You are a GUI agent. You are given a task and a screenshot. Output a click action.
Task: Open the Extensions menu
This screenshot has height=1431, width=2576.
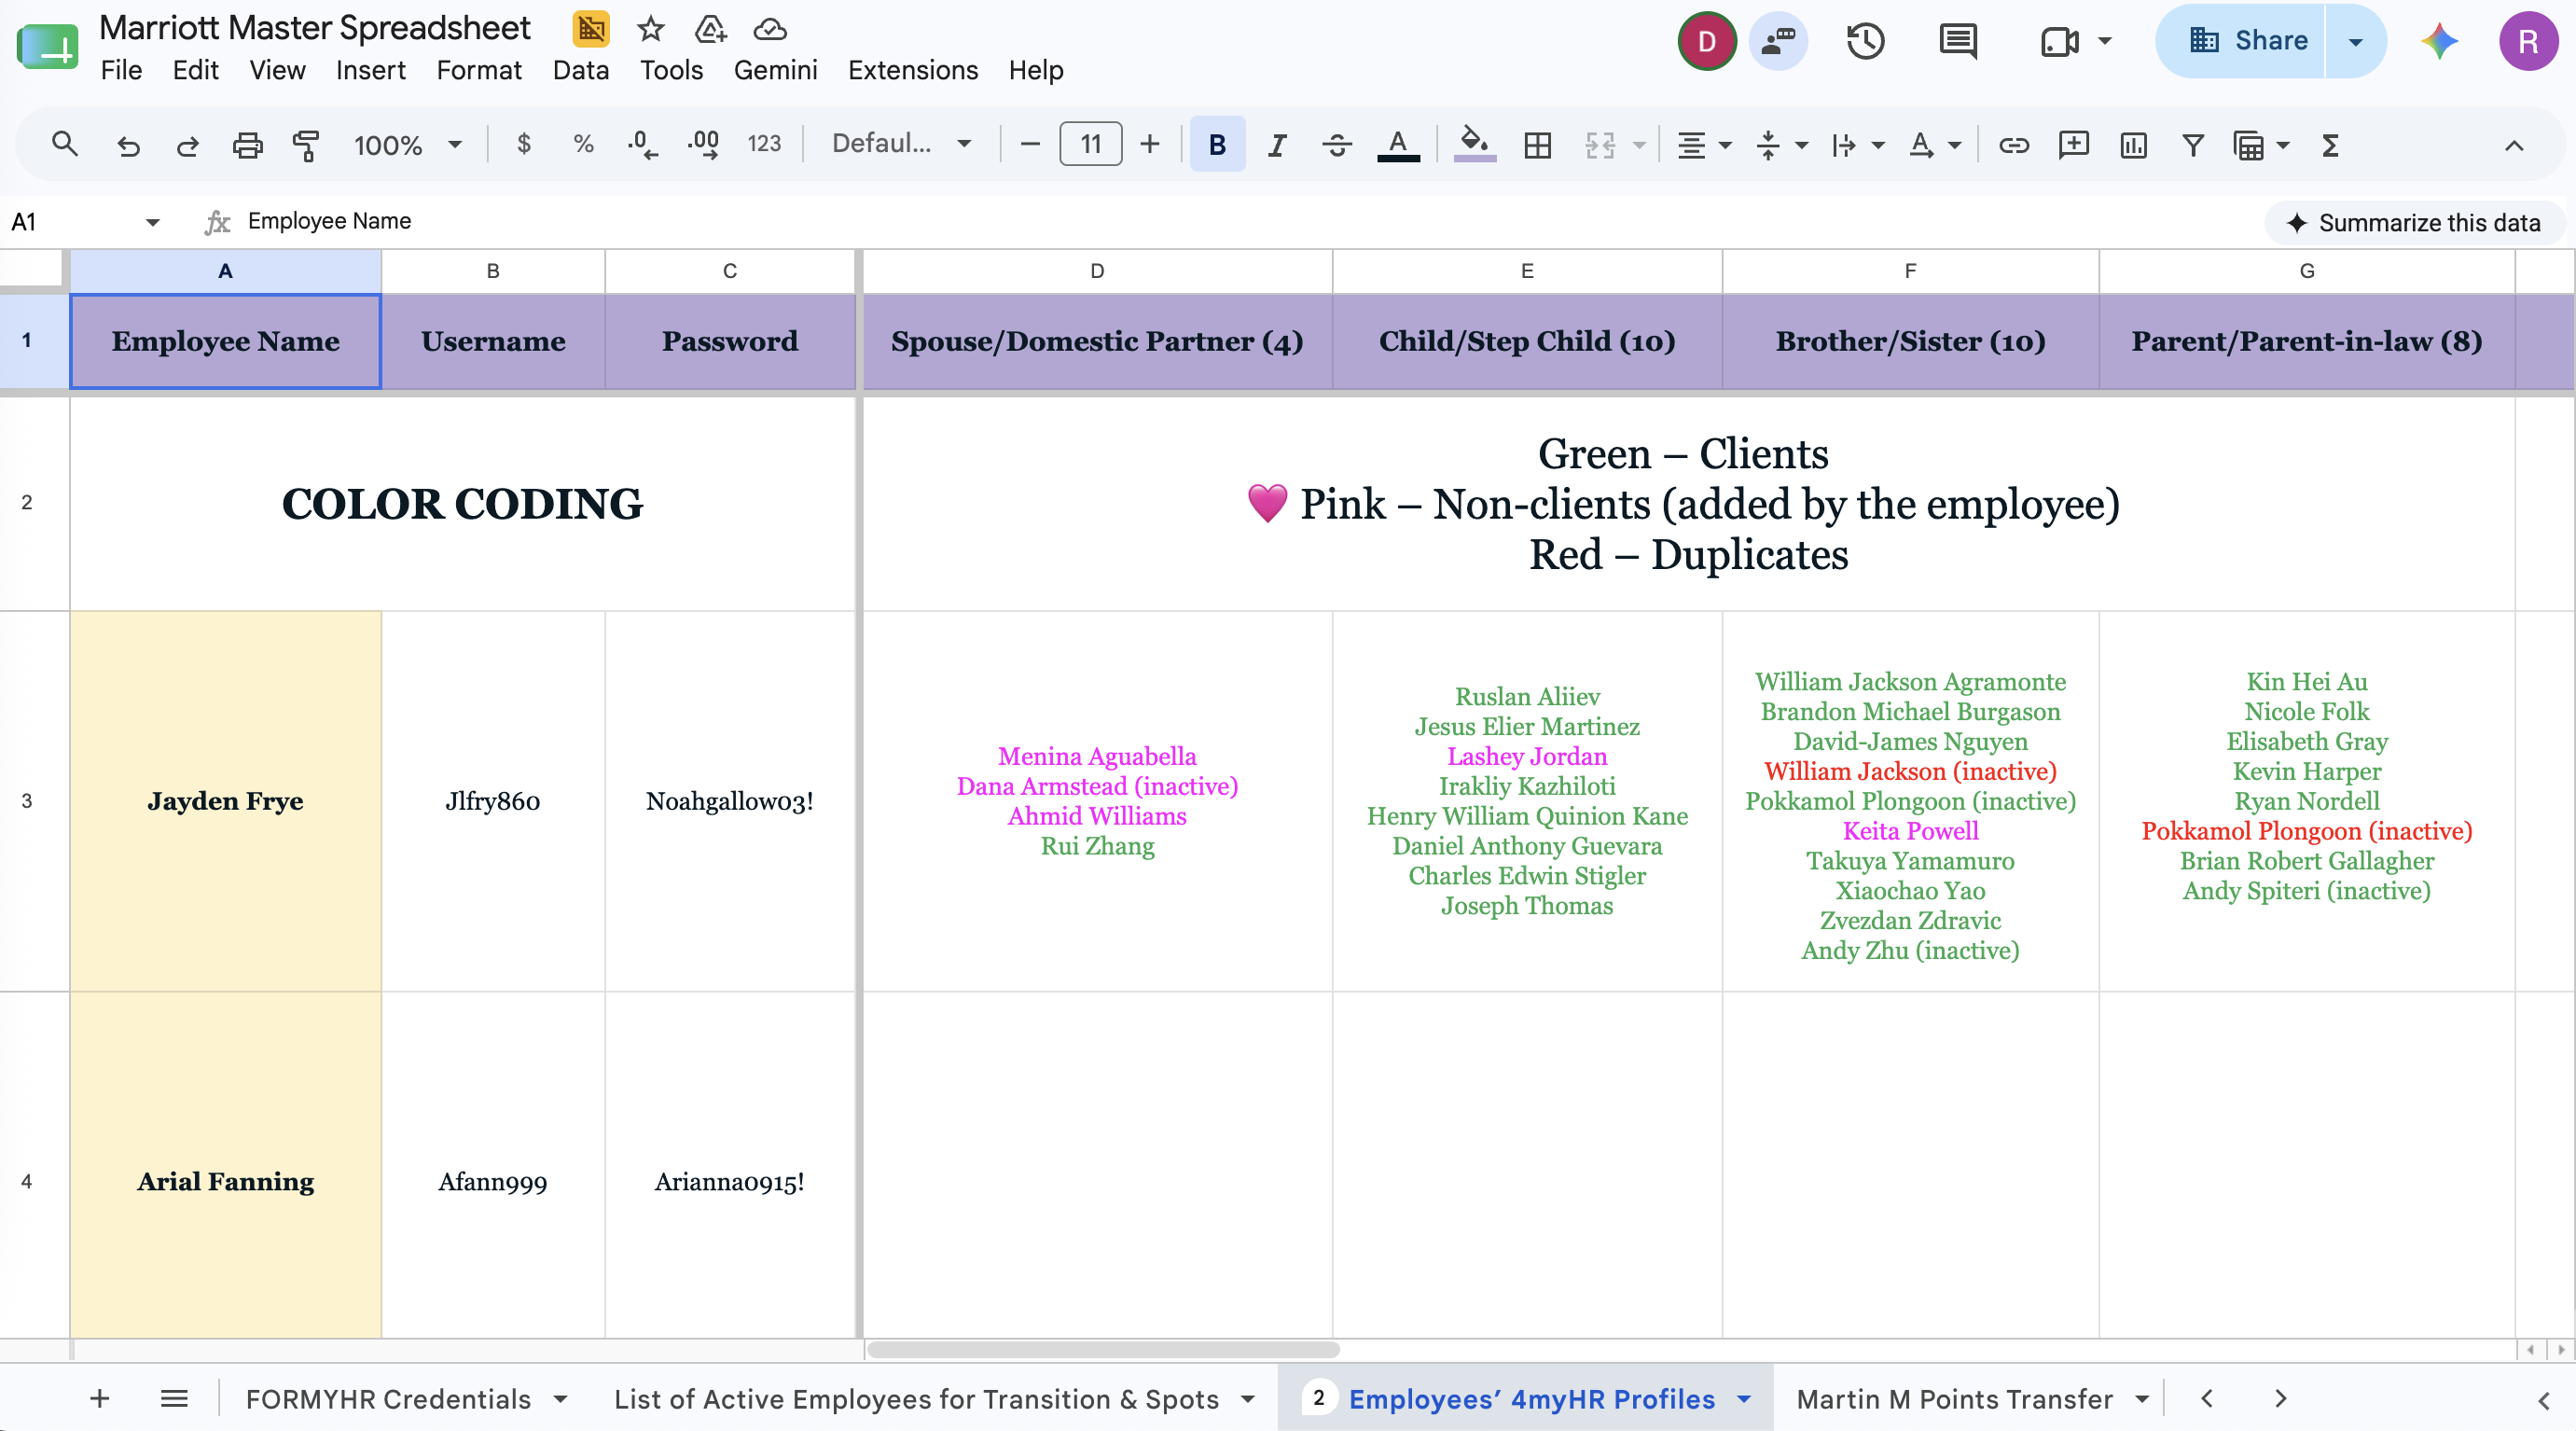click(913, 70)
